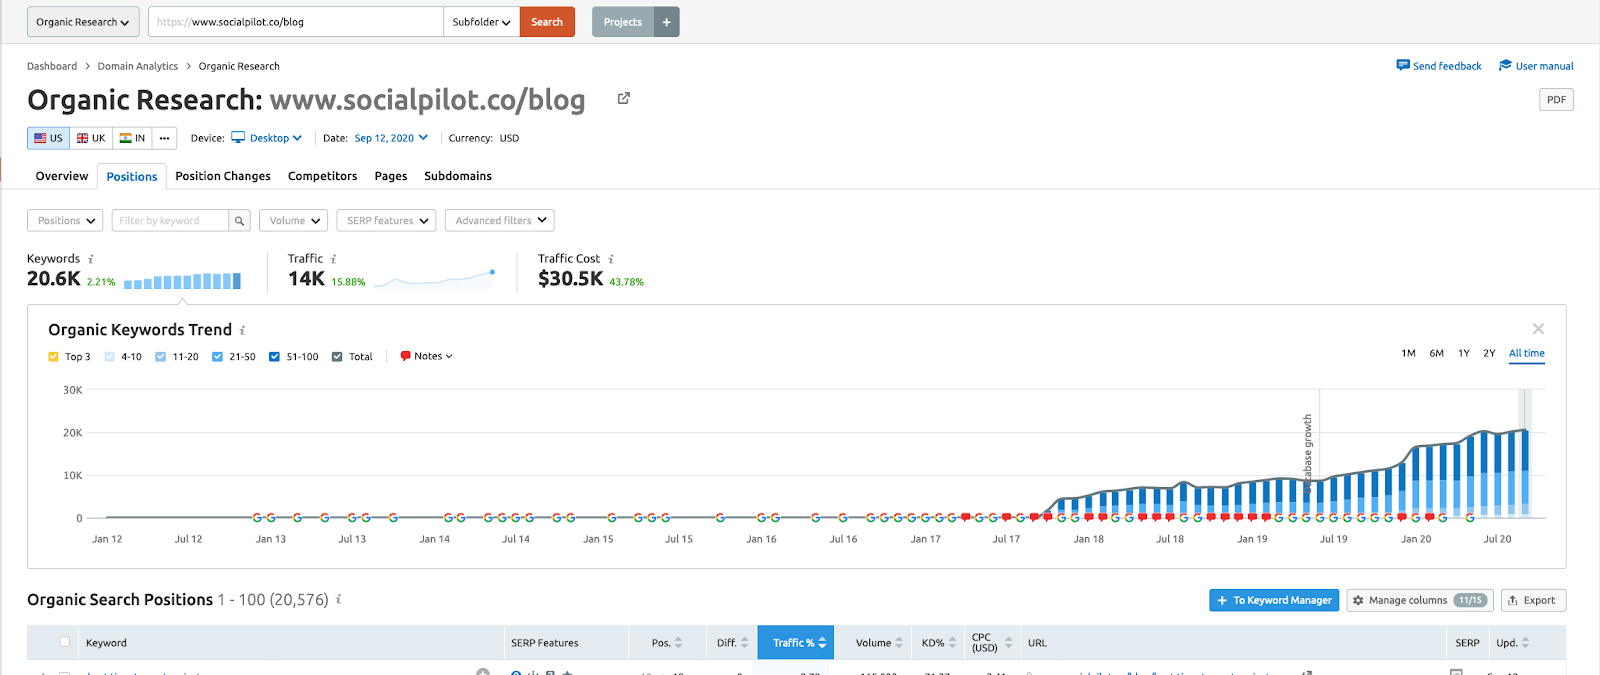The height and width of the screenshot is (675, 1600).
Task: Open the Organic Research dropdown
Action: tap(83, 22)
